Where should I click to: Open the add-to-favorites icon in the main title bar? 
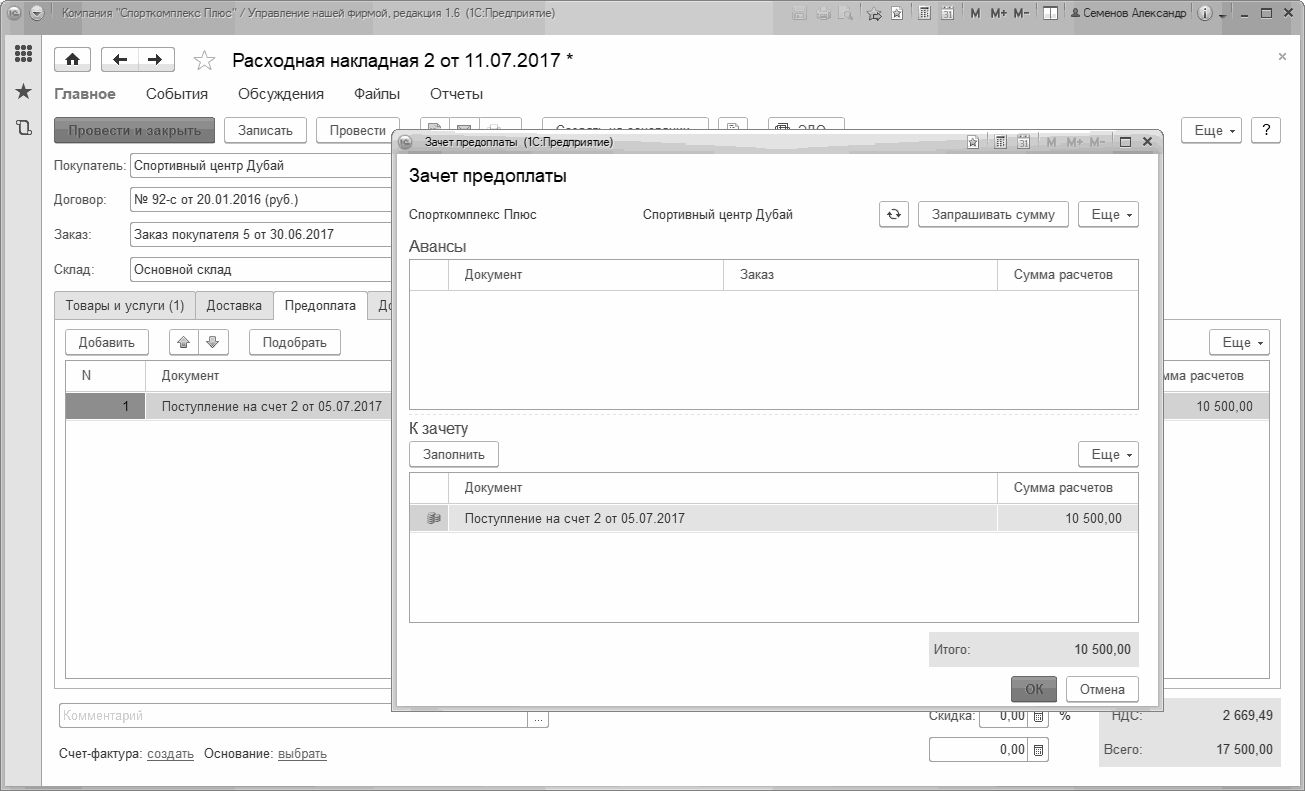(874, 14)
